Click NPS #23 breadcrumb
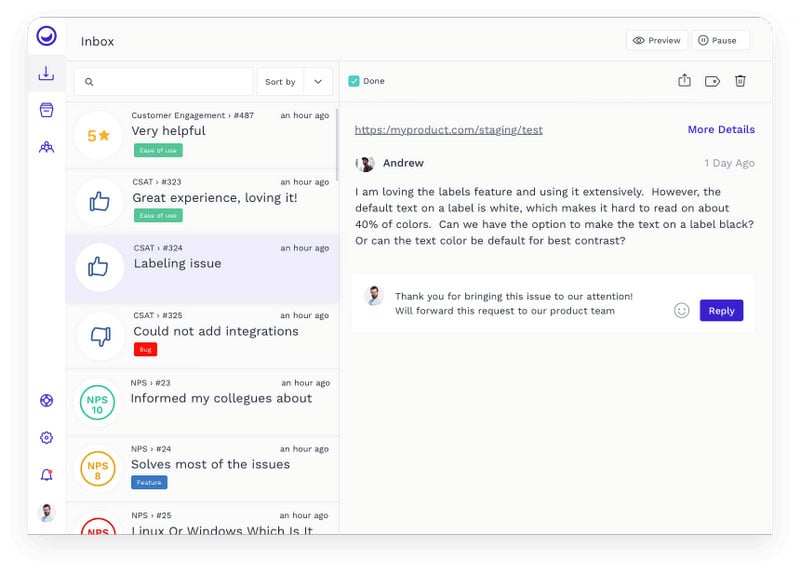The height and width of the screenshot is (572, 800). click(151, 383)
